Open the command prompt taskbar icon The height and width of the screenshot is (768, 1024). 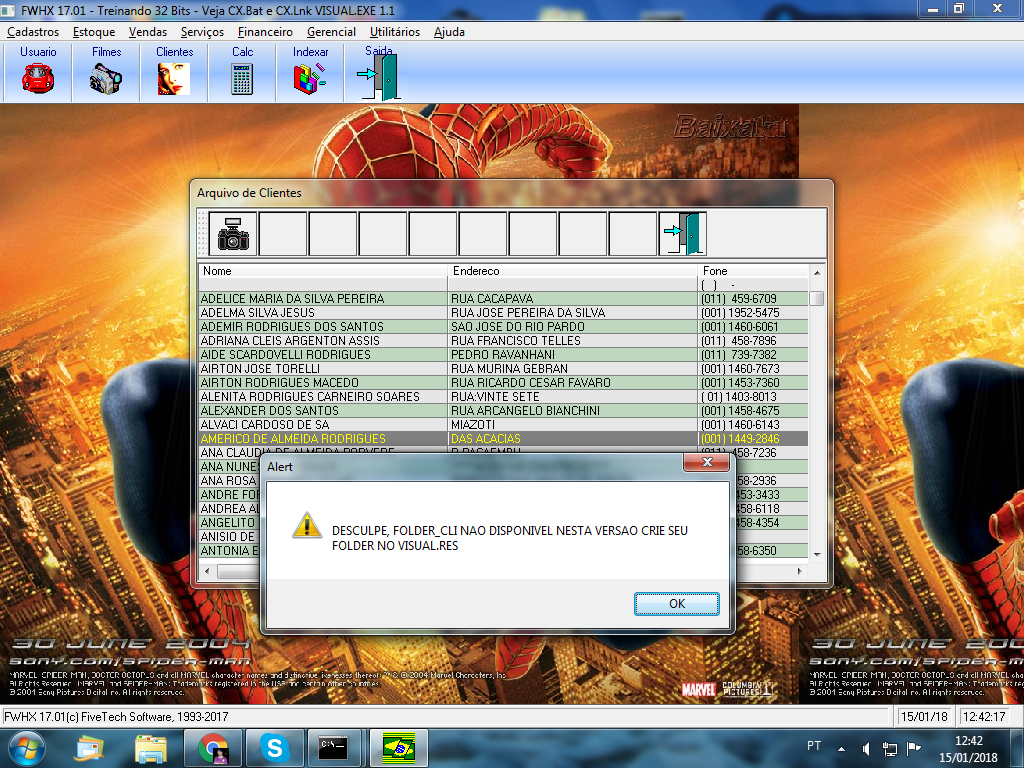click(336, 748)
